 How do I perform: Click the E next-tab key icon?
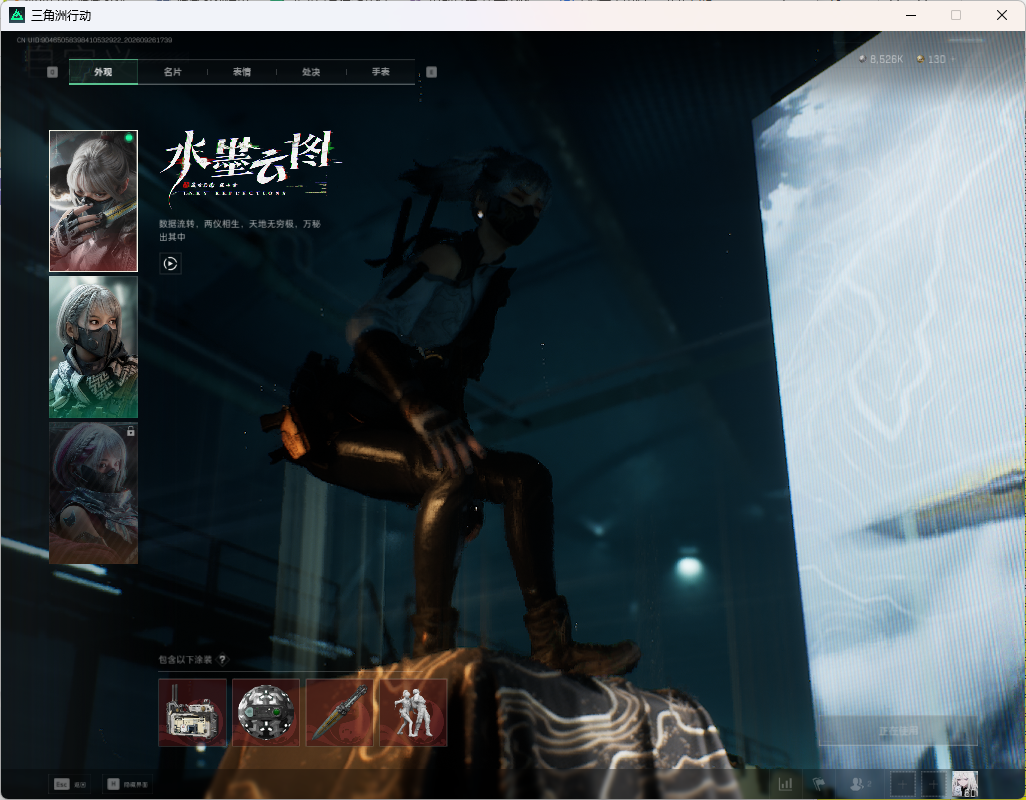pos(431,72)
